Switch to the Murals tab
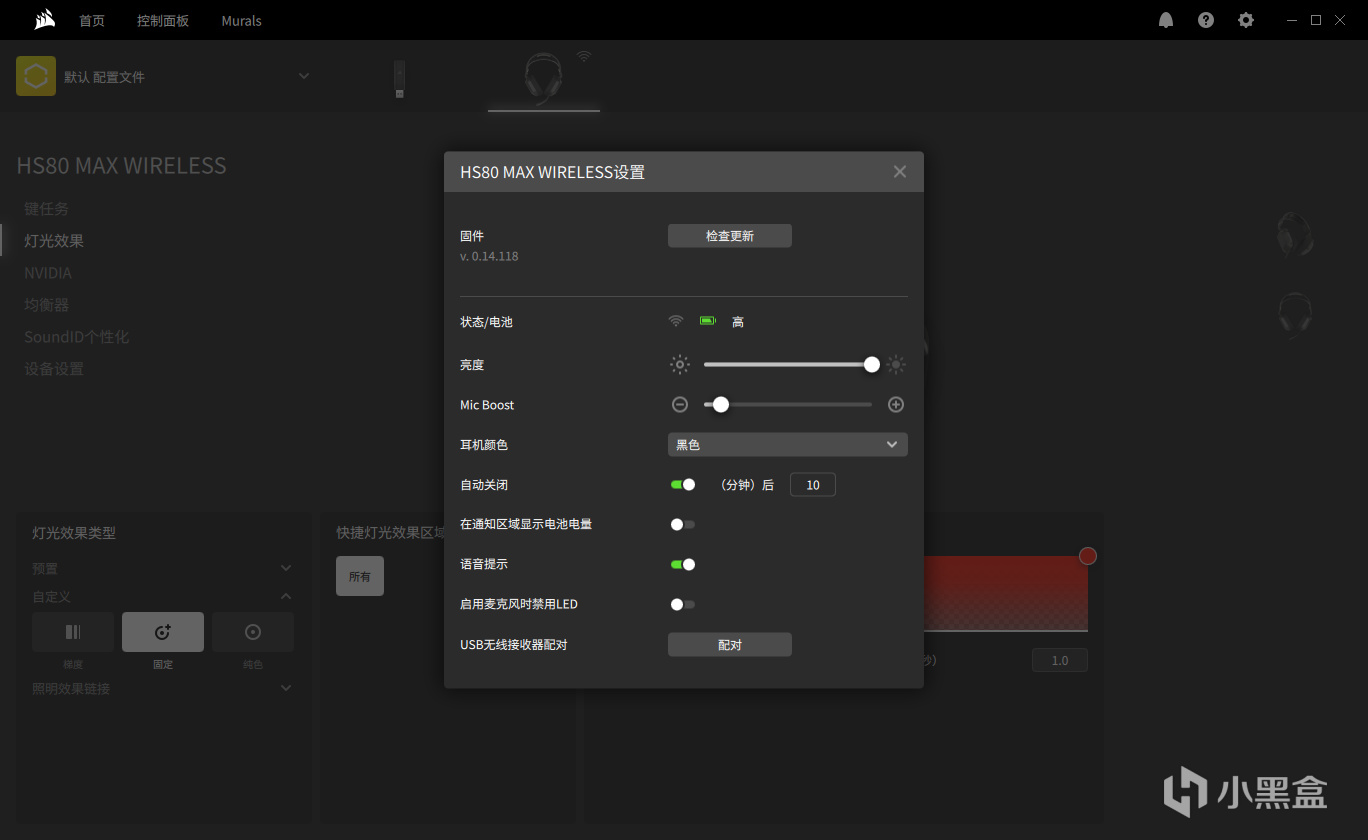Viewport: 1368px width, 840px height. click(x=242, y=20)
